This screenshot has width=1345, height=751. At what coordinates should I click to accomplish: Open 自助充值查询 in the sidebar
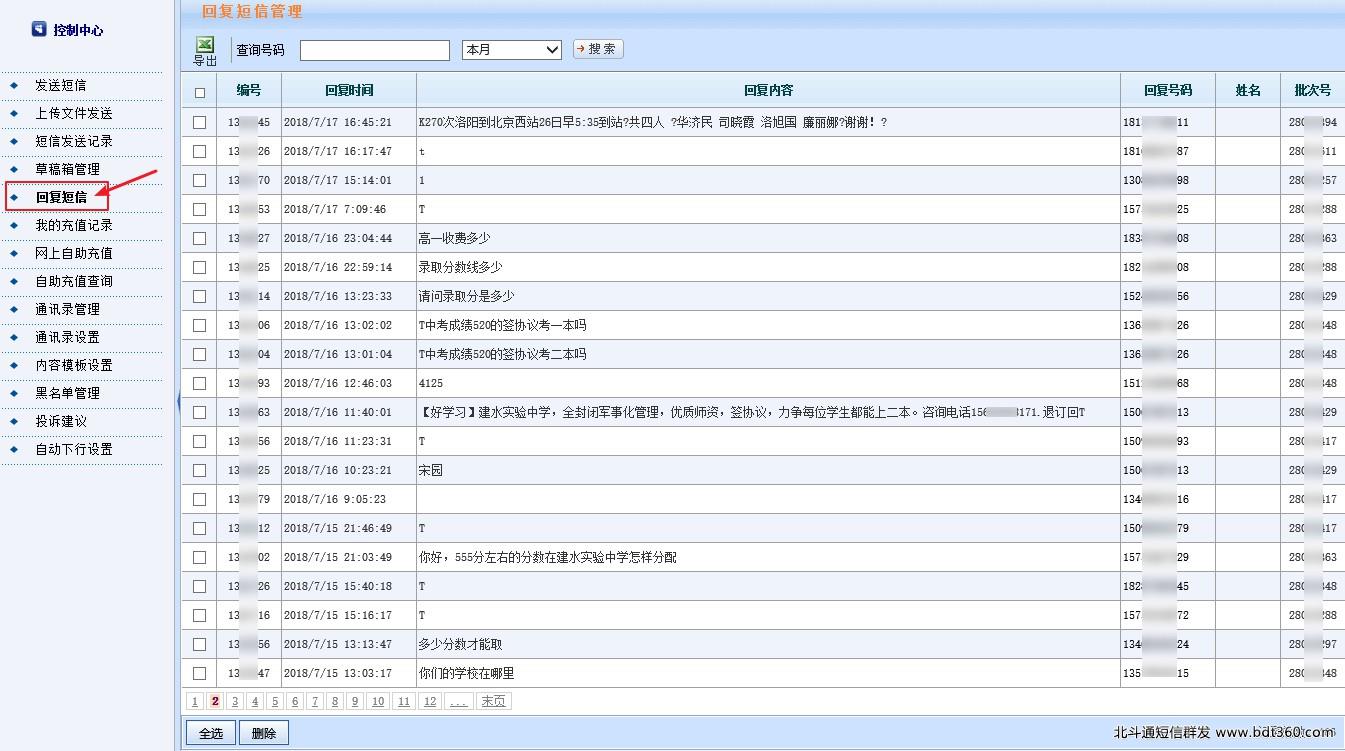(x=74, y=281)
